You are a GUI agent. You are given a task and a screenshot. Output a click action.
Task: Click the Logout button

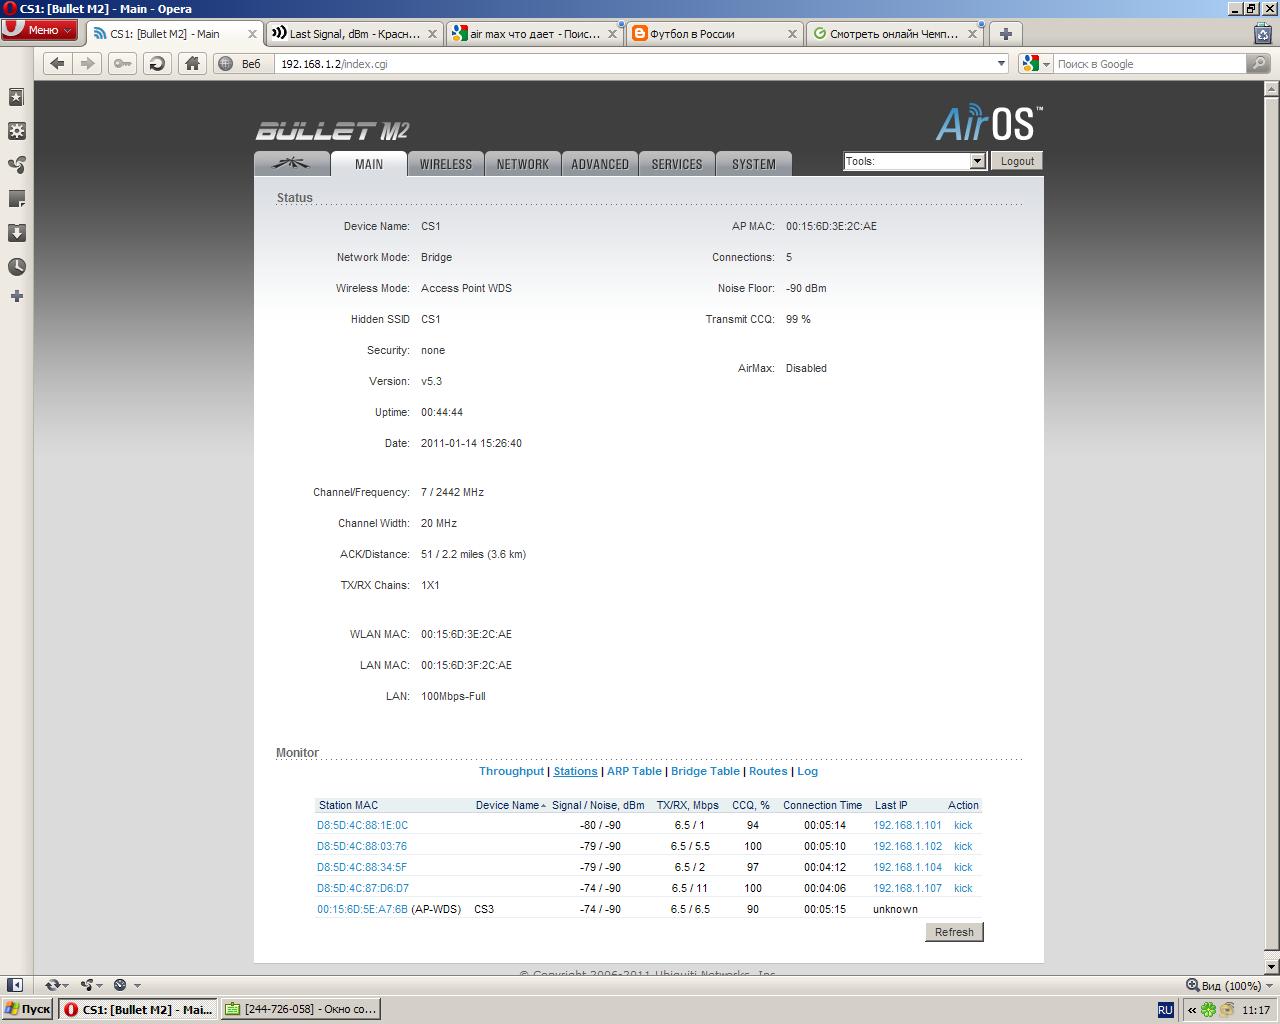1017,161
